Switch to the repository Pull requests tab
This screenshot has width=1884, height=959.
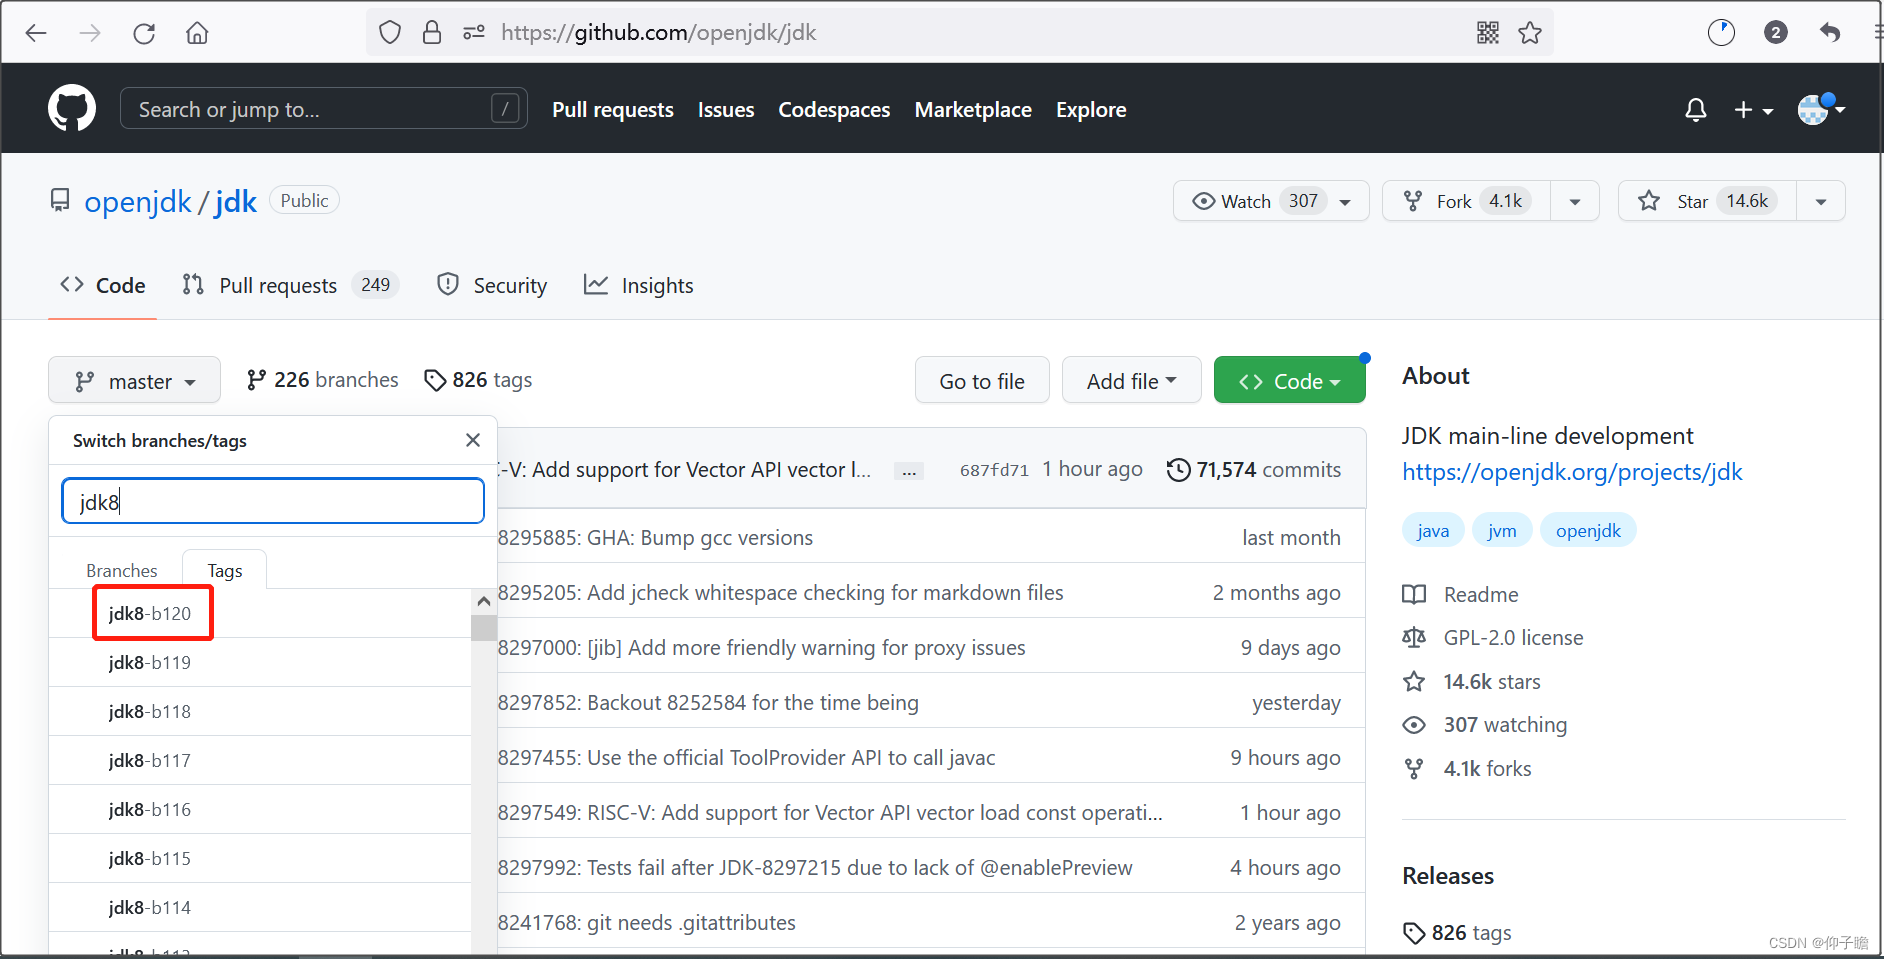pyautogui.click(x=290, y=285)
